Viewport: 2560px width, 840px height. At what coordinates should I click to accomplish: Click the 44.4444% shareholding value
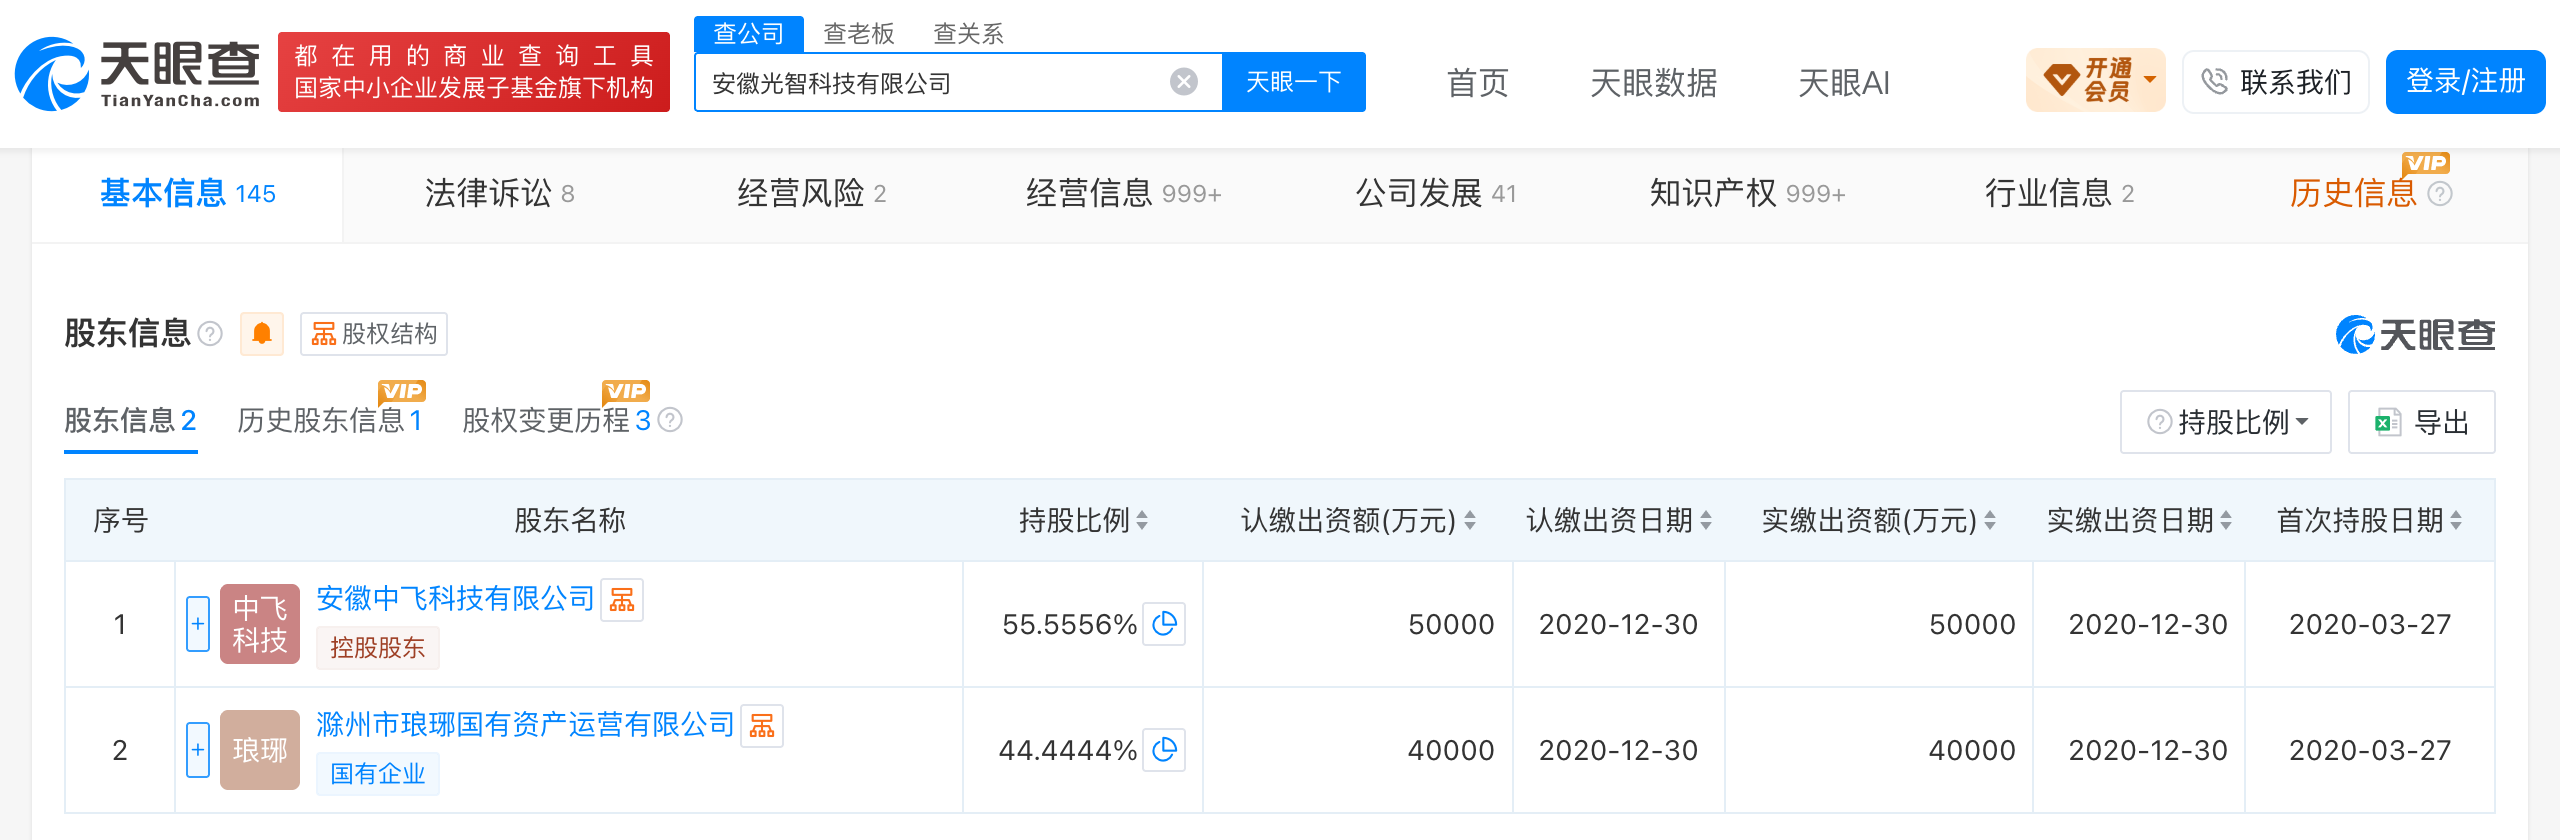1068,750
